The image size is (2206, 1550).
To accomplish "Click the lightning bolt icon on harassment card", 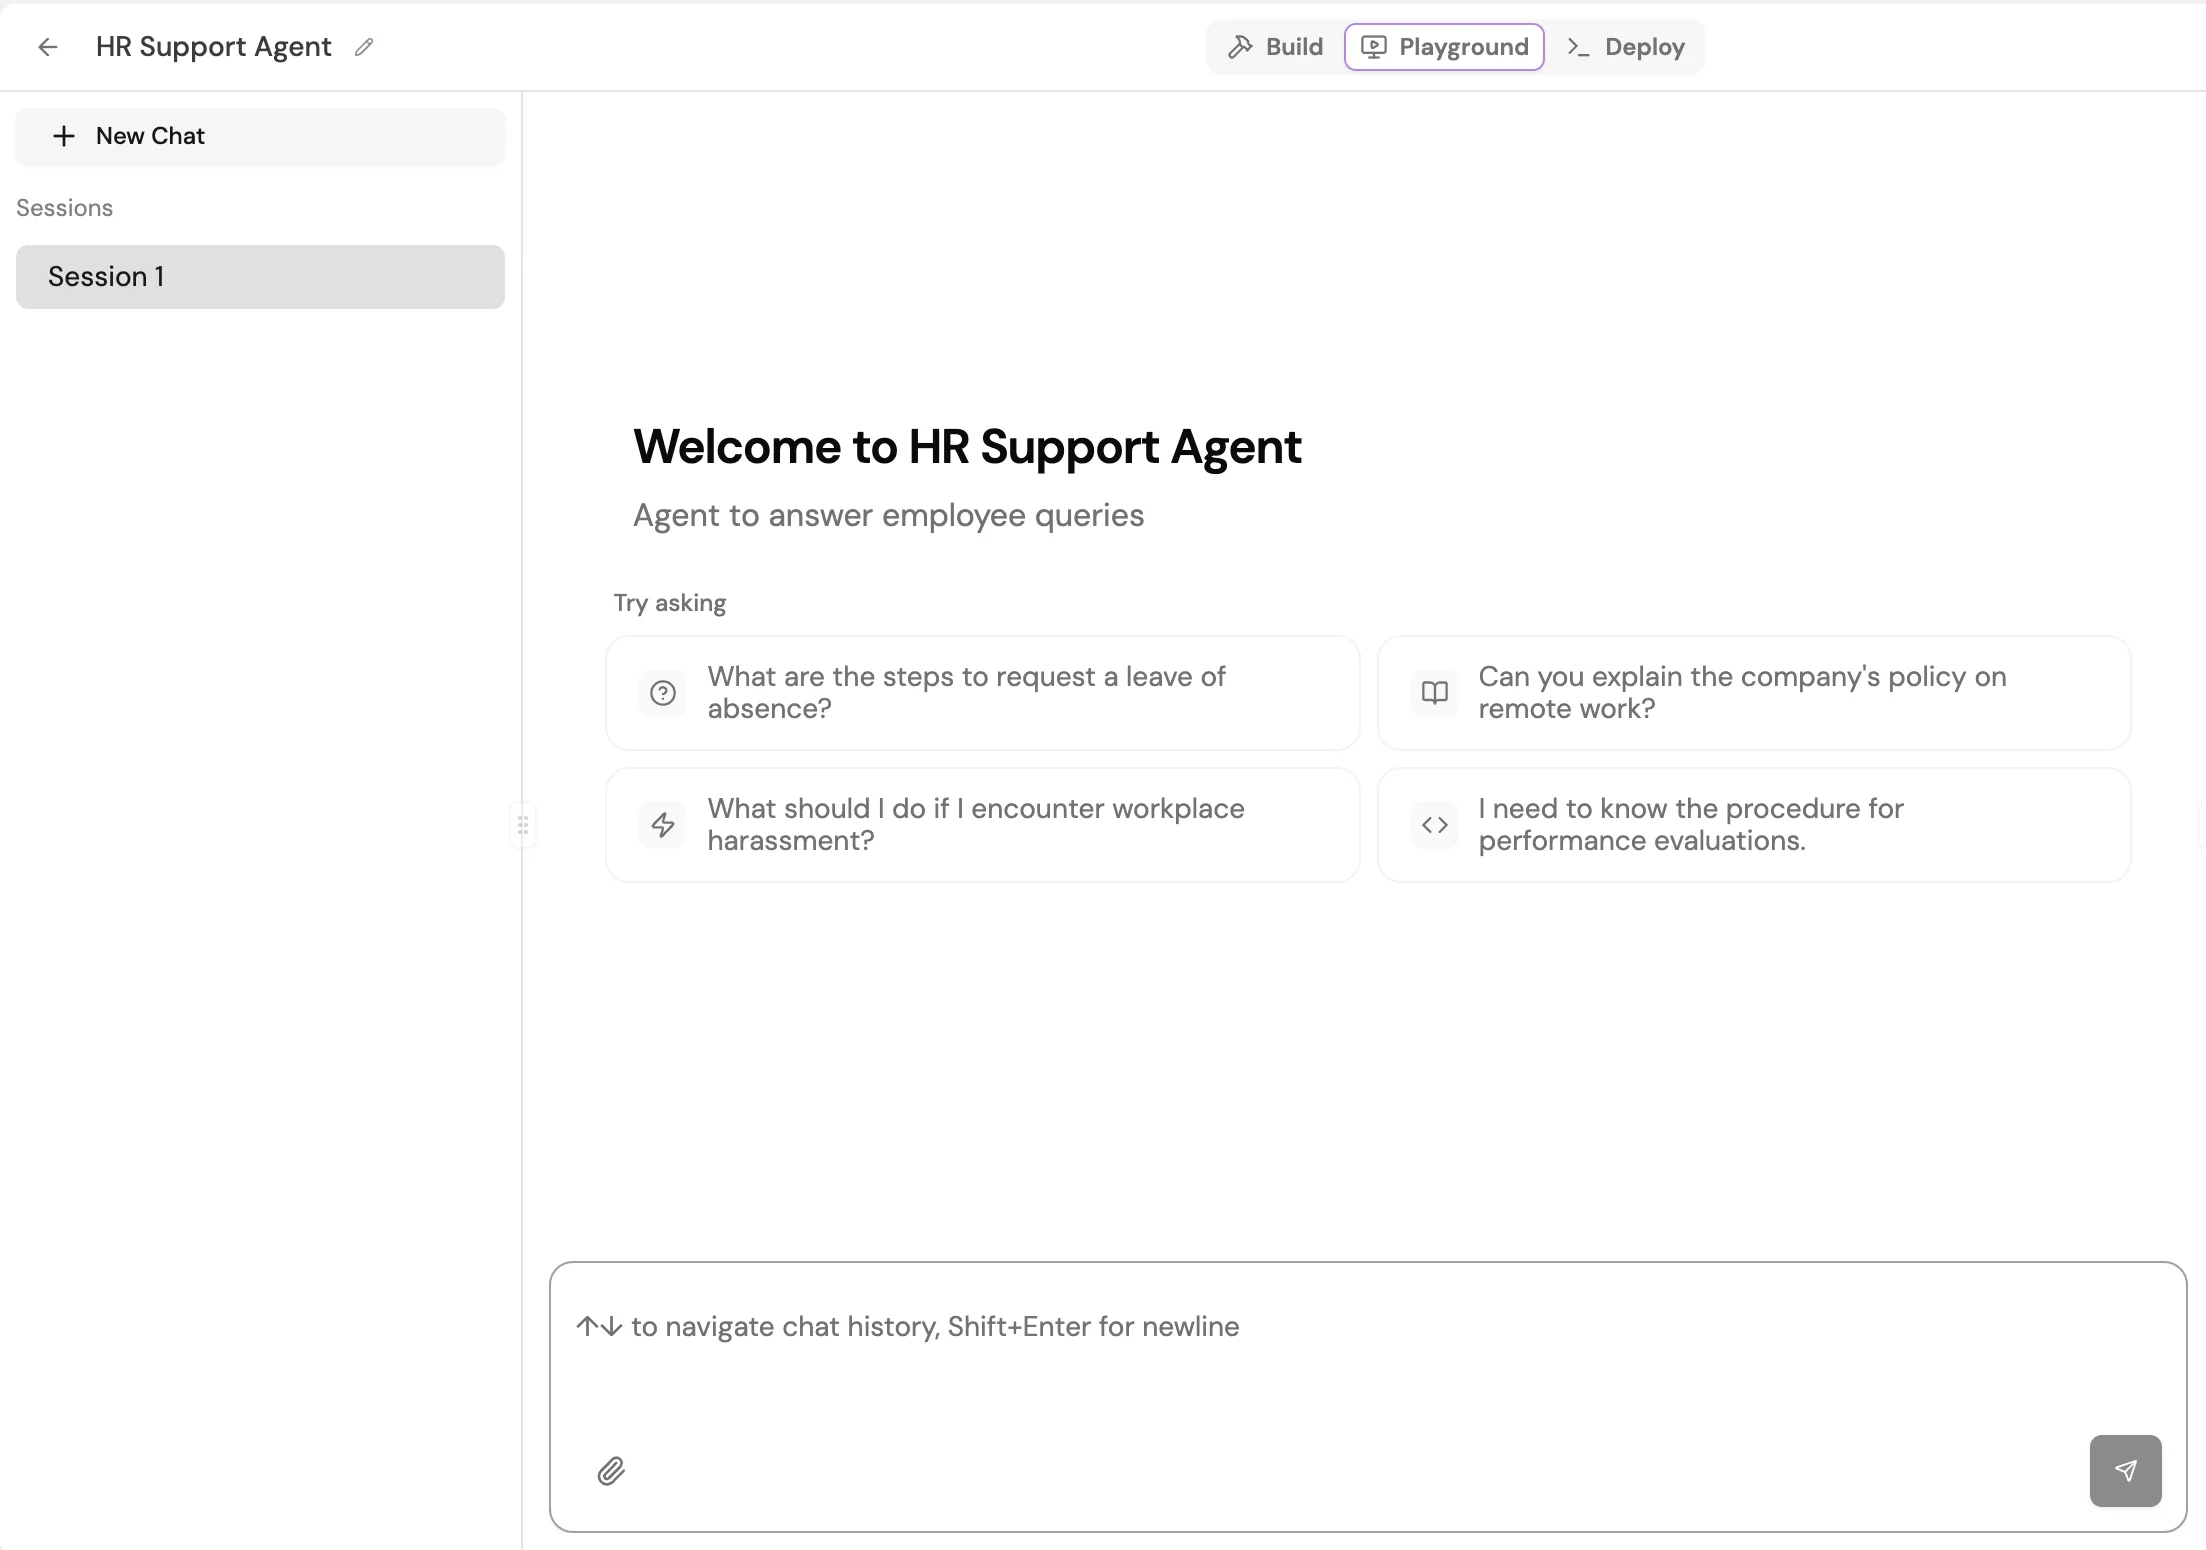I will 663,825.
